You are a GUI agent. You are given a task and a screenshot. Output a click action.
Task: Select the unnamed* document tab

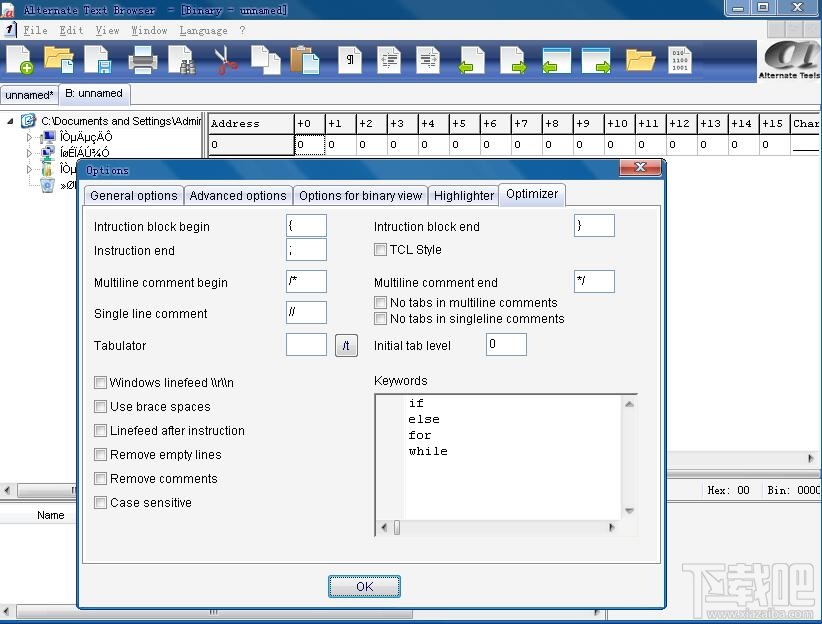[x=29, y=95]
